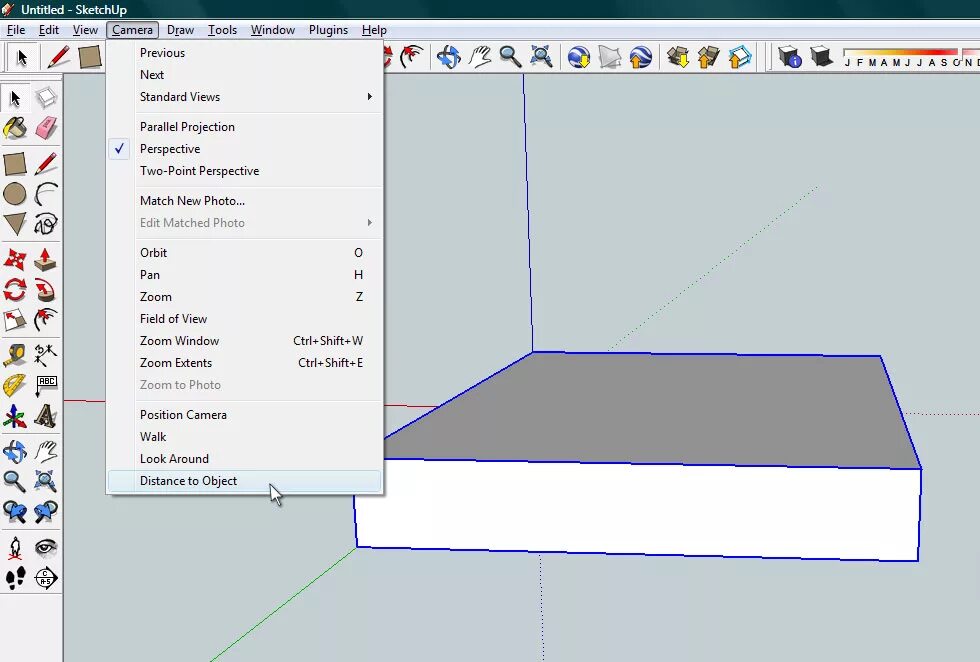The width and height of the screenshot is (980, 662).
Task: Pick the Circle drawing tool
Action: [15, 194]
